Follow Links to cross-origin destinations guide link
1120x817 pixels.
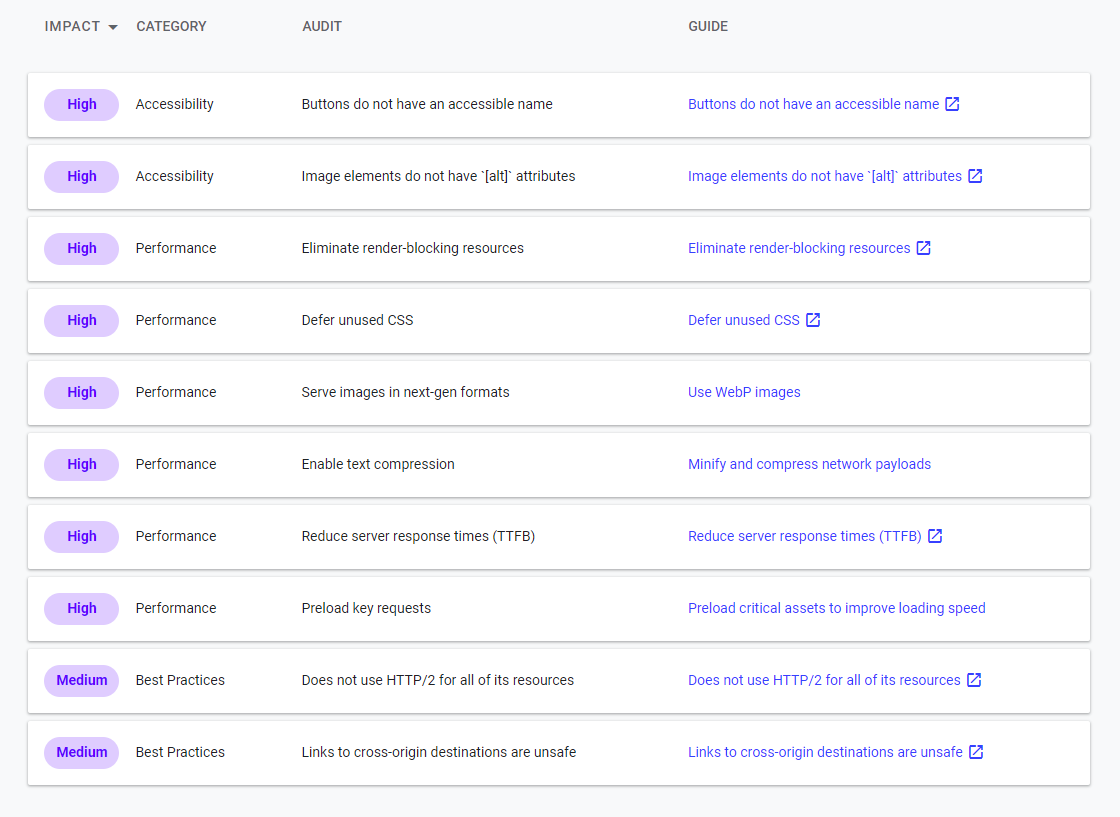pos(825,752)
